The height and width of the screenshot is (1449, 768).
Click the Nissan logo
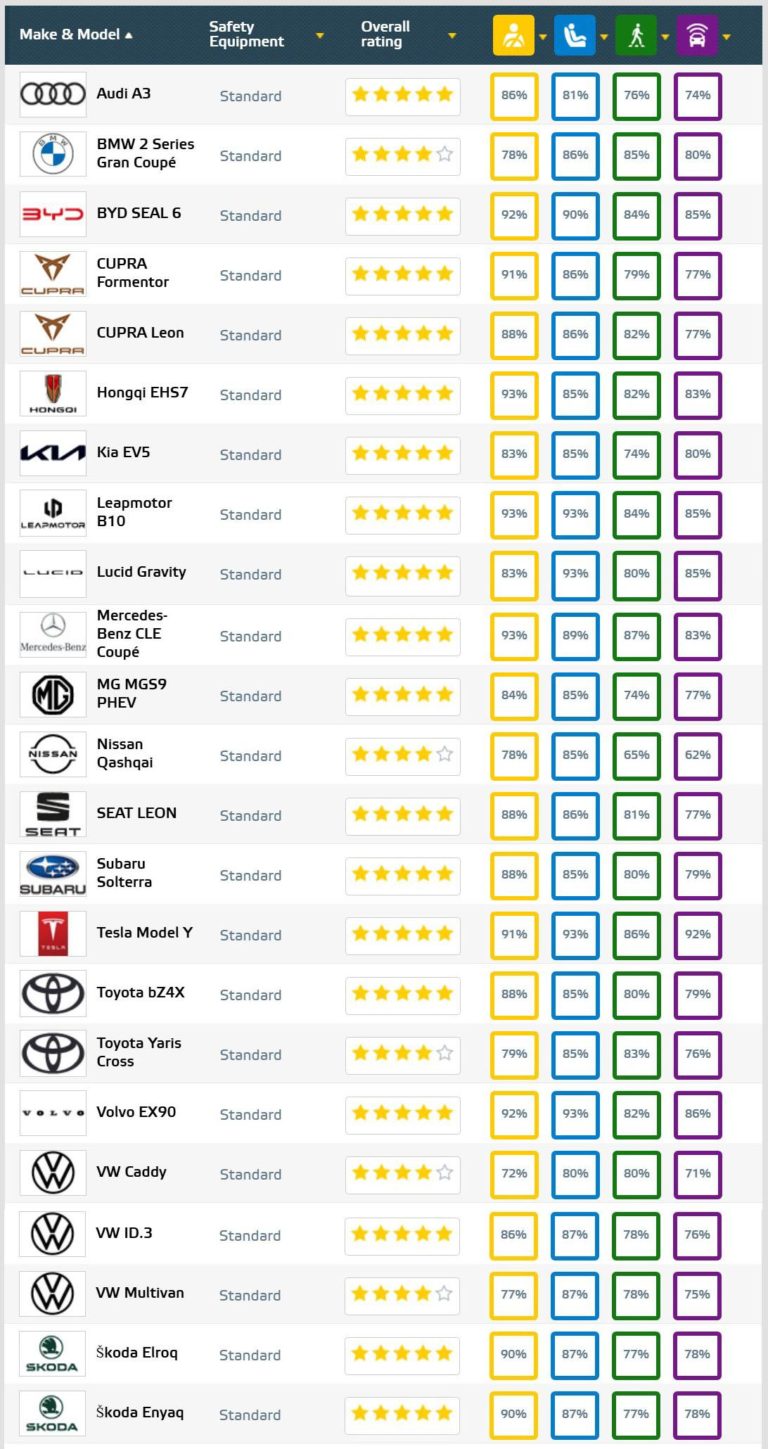(x=52, y=755)
